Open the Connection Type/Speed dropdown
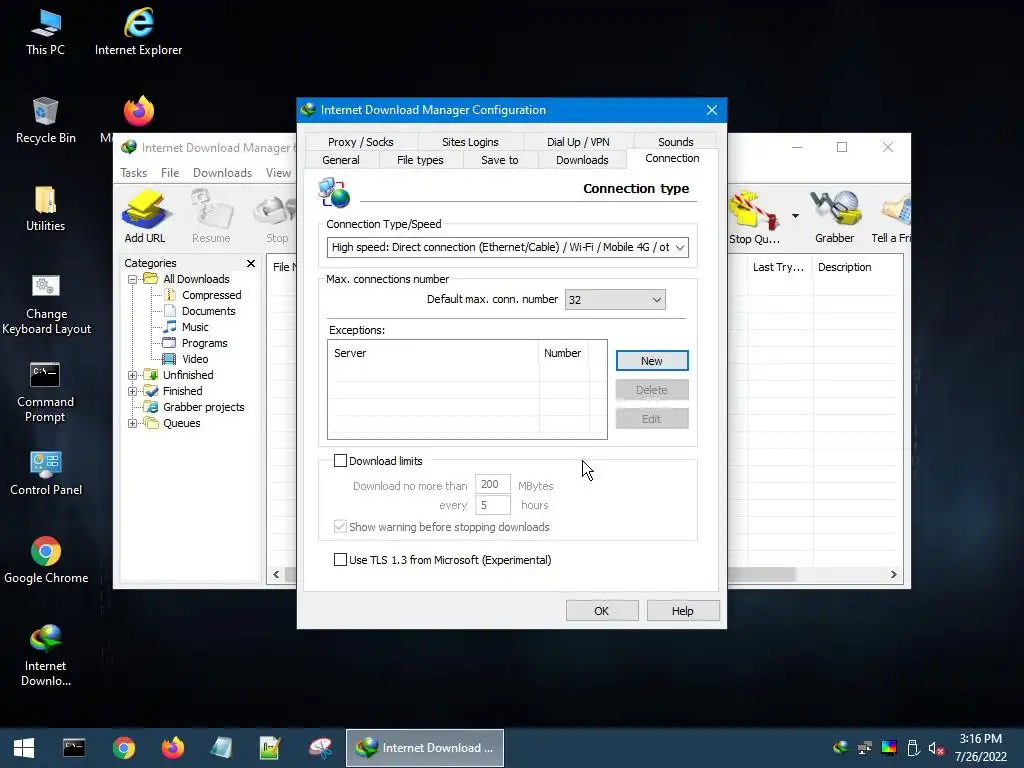The image size is (1024, 768). coord(507,248)
